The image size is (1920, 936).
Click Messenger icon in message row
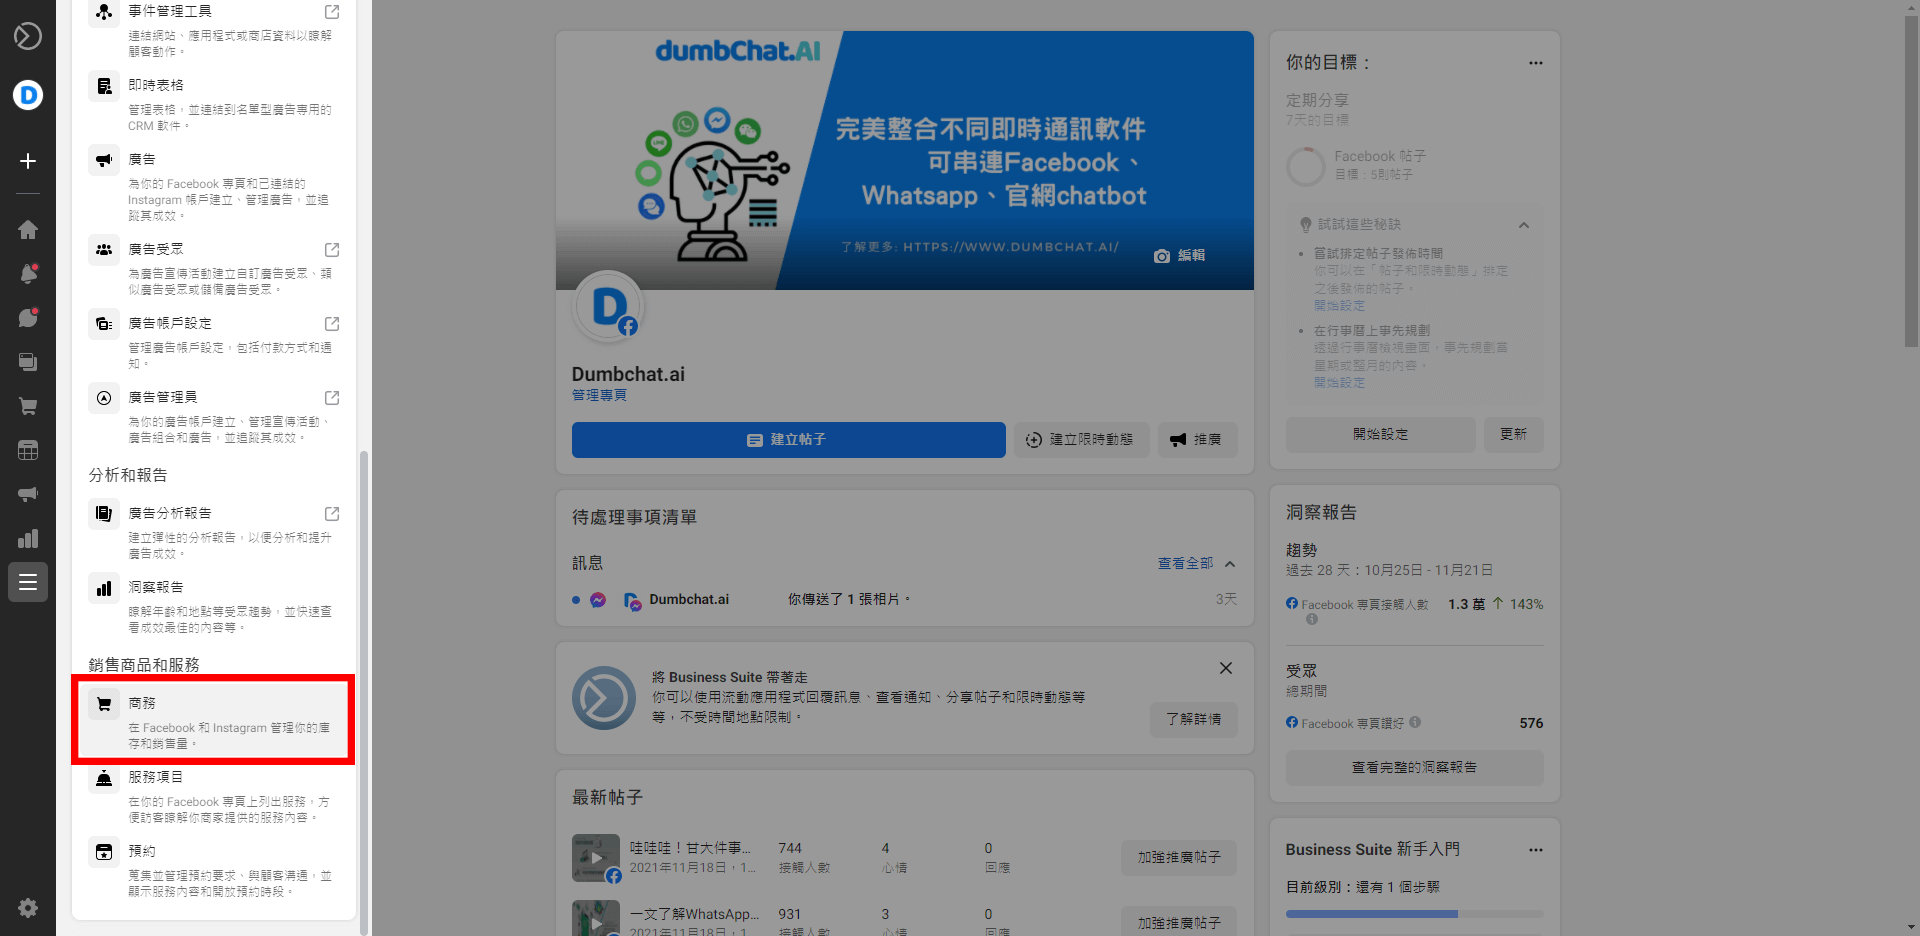(x=598, y=600)
